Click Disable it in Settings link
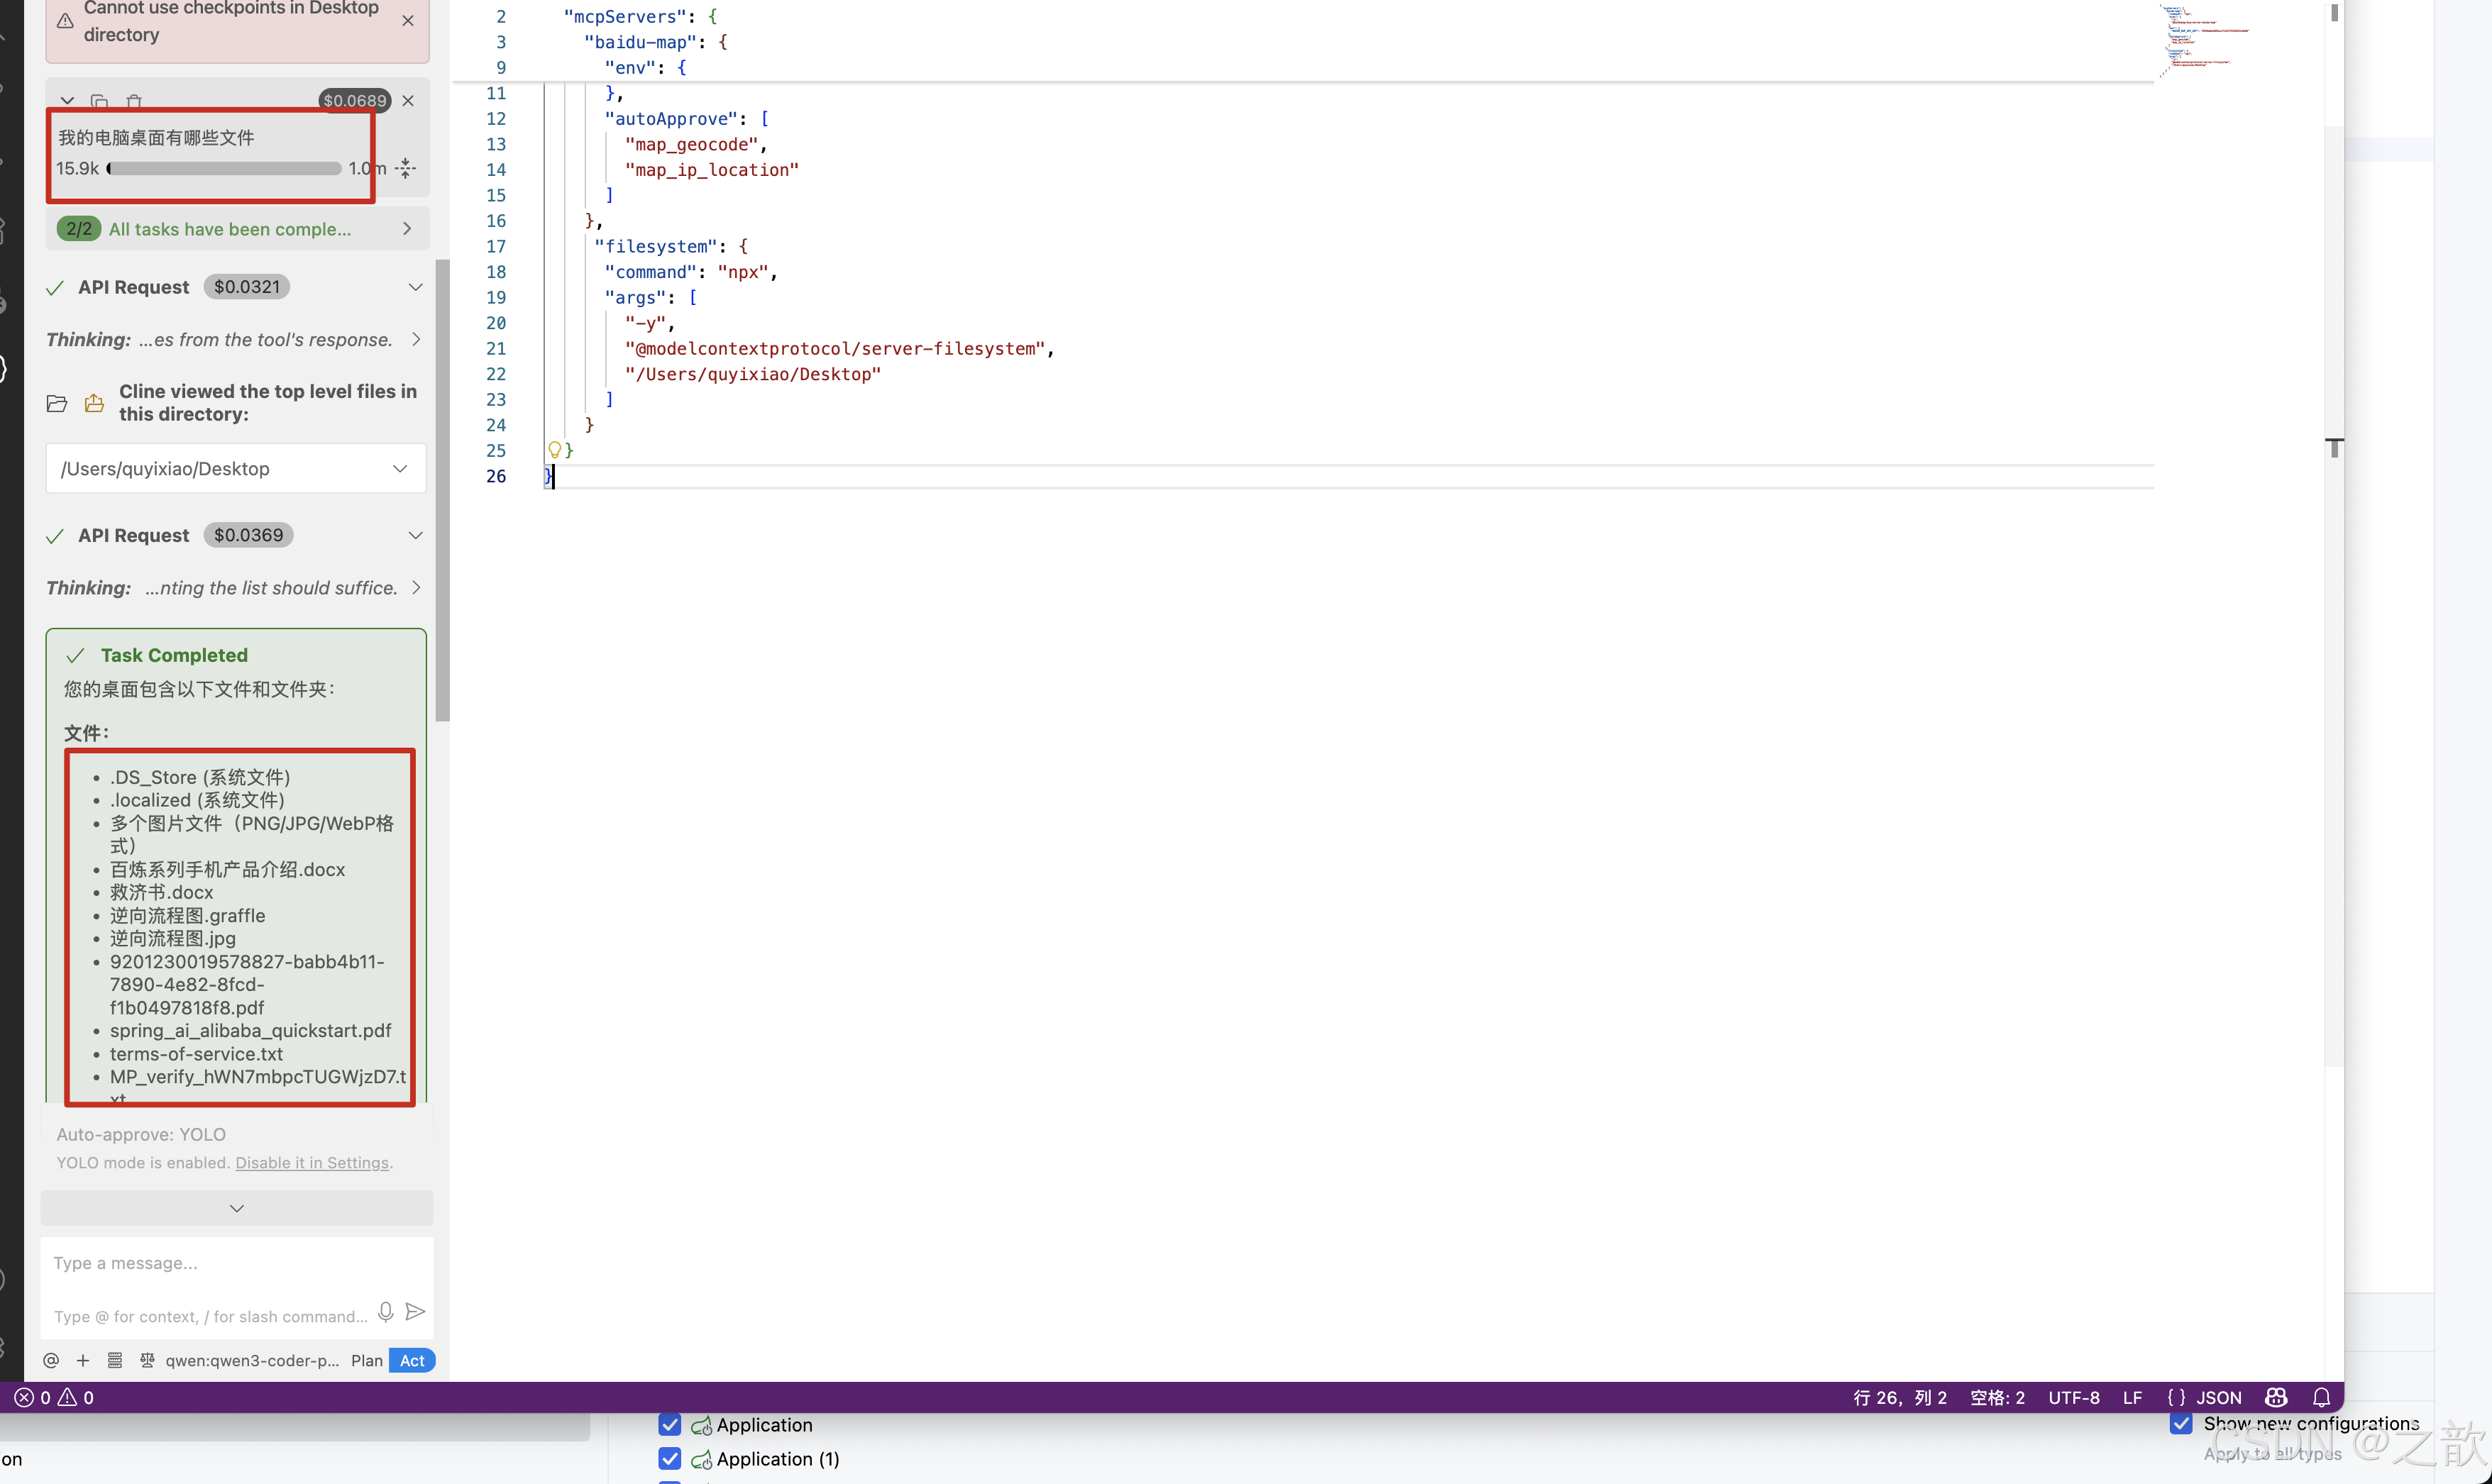2492x1484 pixels. [x=312, y=1163]
